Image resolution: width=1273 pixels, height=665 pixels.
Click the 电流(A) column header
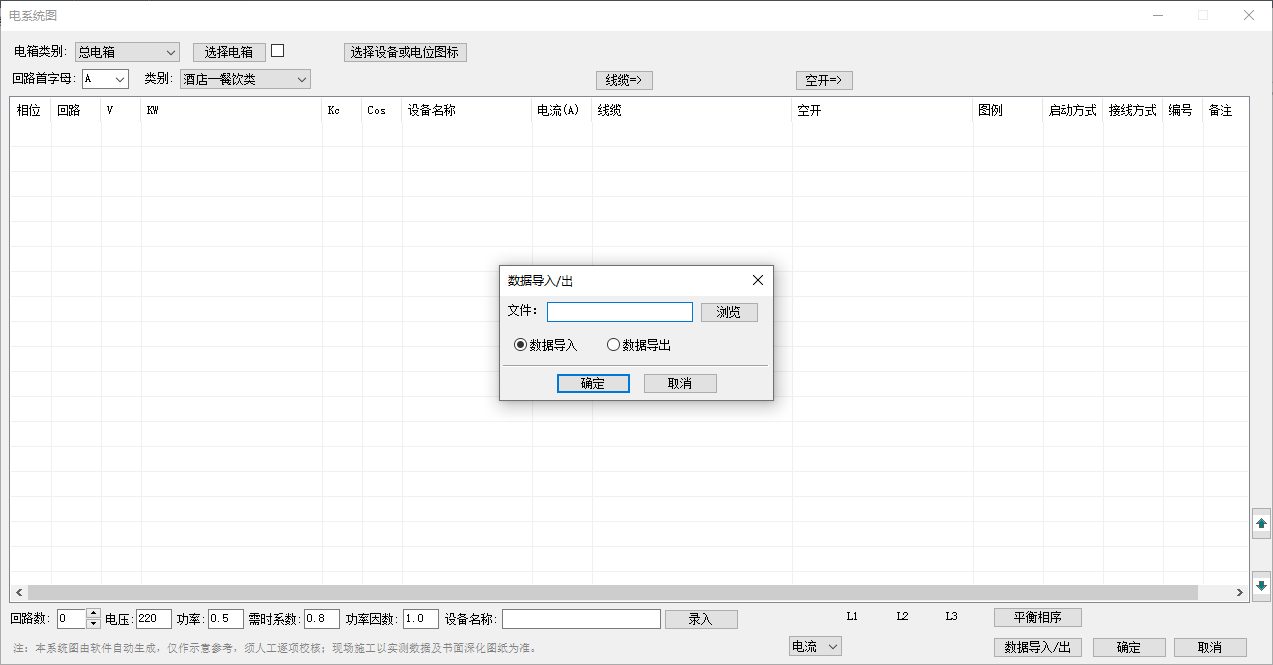562,111
